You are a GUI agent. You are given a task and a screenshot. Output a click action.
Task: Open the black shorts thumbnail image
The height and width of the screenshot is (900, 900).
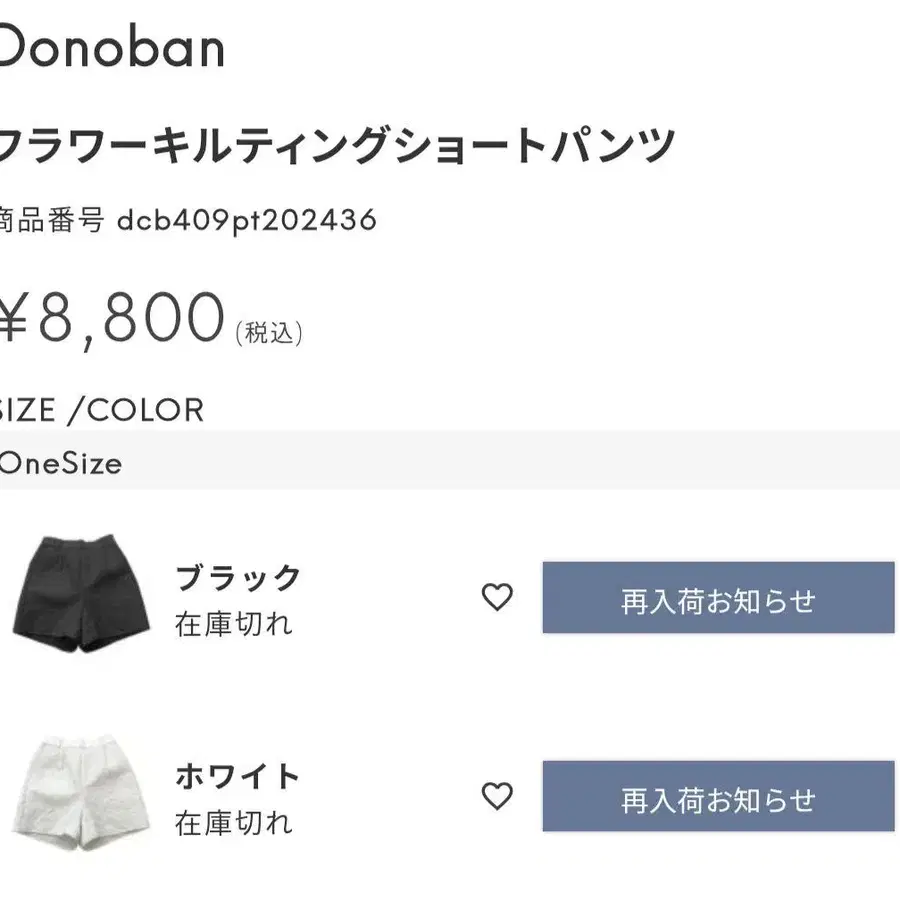point(83,595)
